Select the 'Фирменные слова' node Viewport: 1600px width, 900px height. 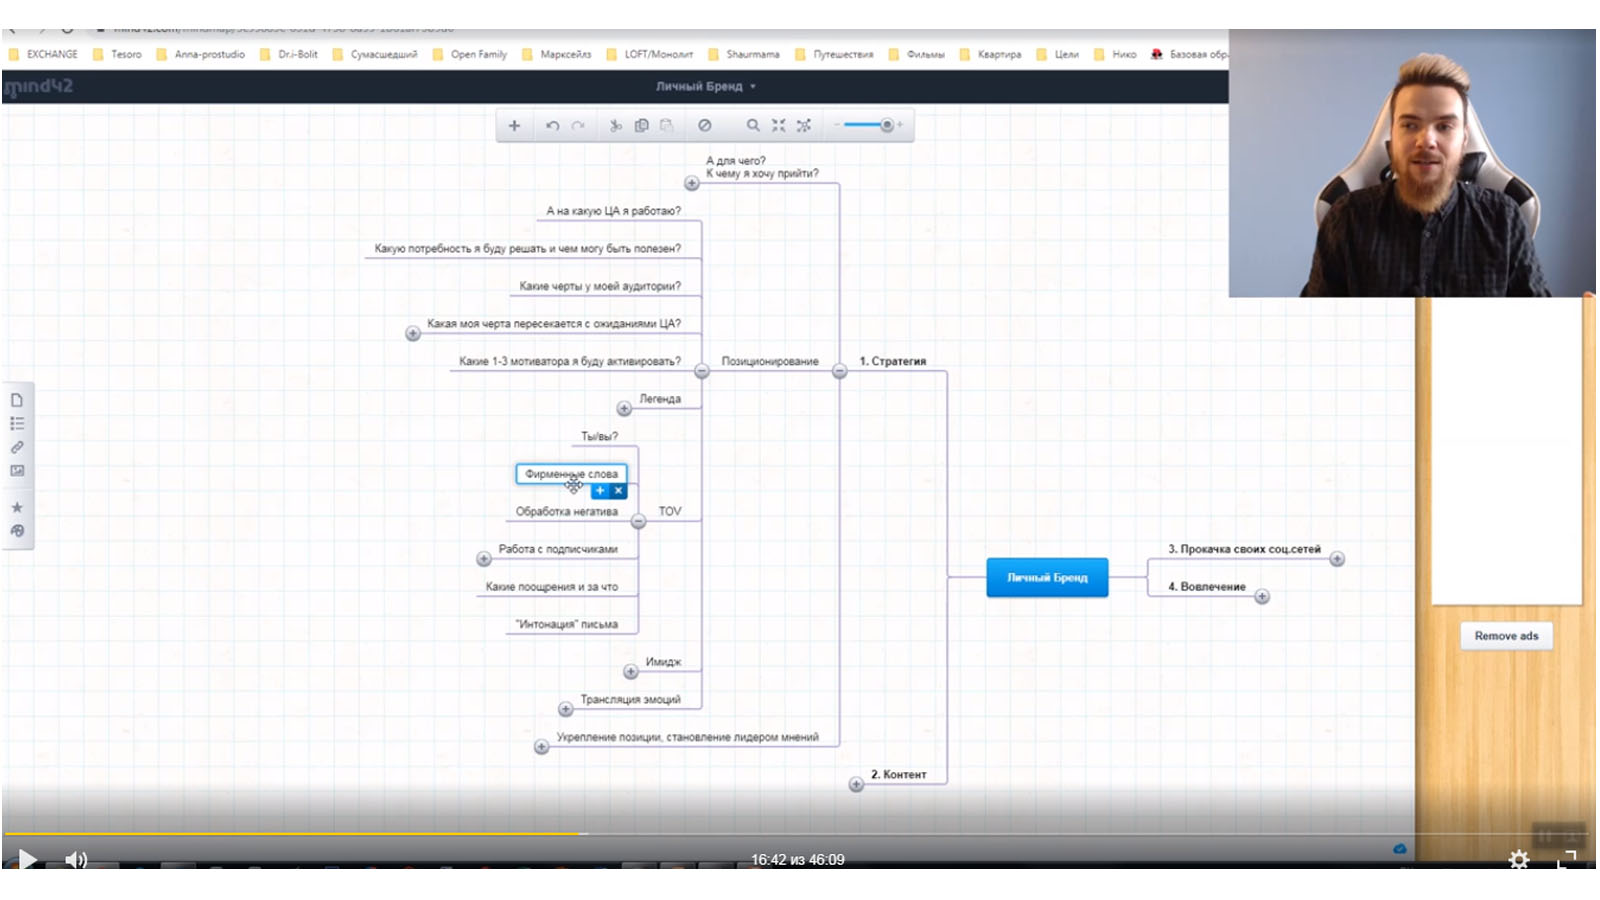572,474
